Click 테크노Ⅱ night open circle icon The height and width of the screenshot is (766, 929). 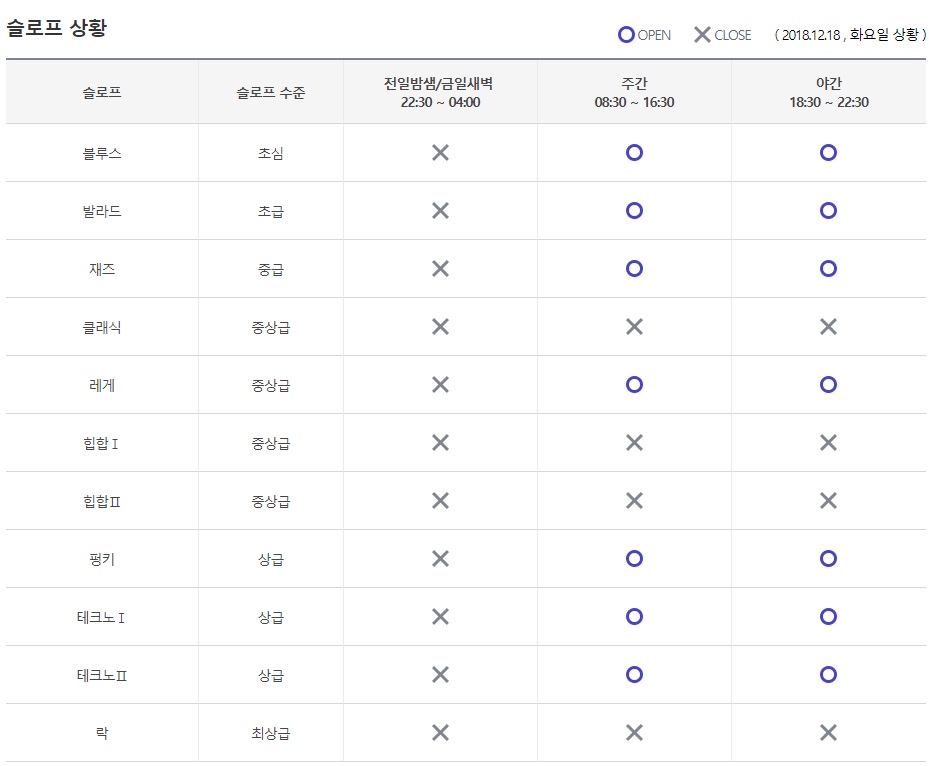pyautogui.click(x=828, y=675)
